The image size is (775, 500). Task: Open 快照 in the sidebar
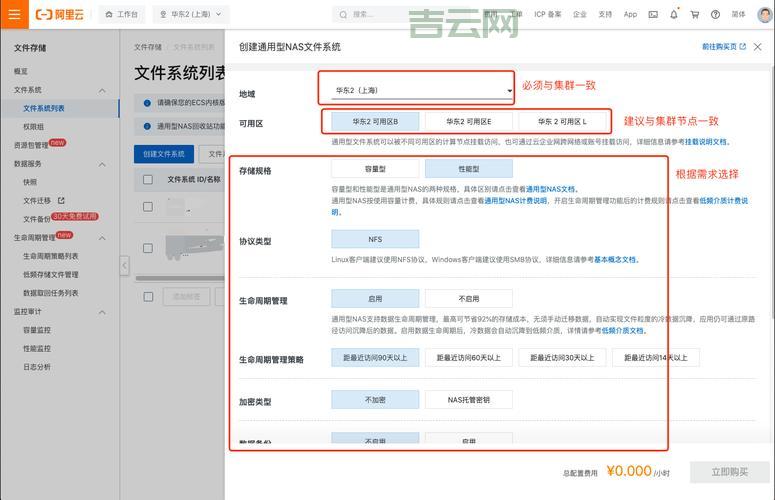coord(30,182)
